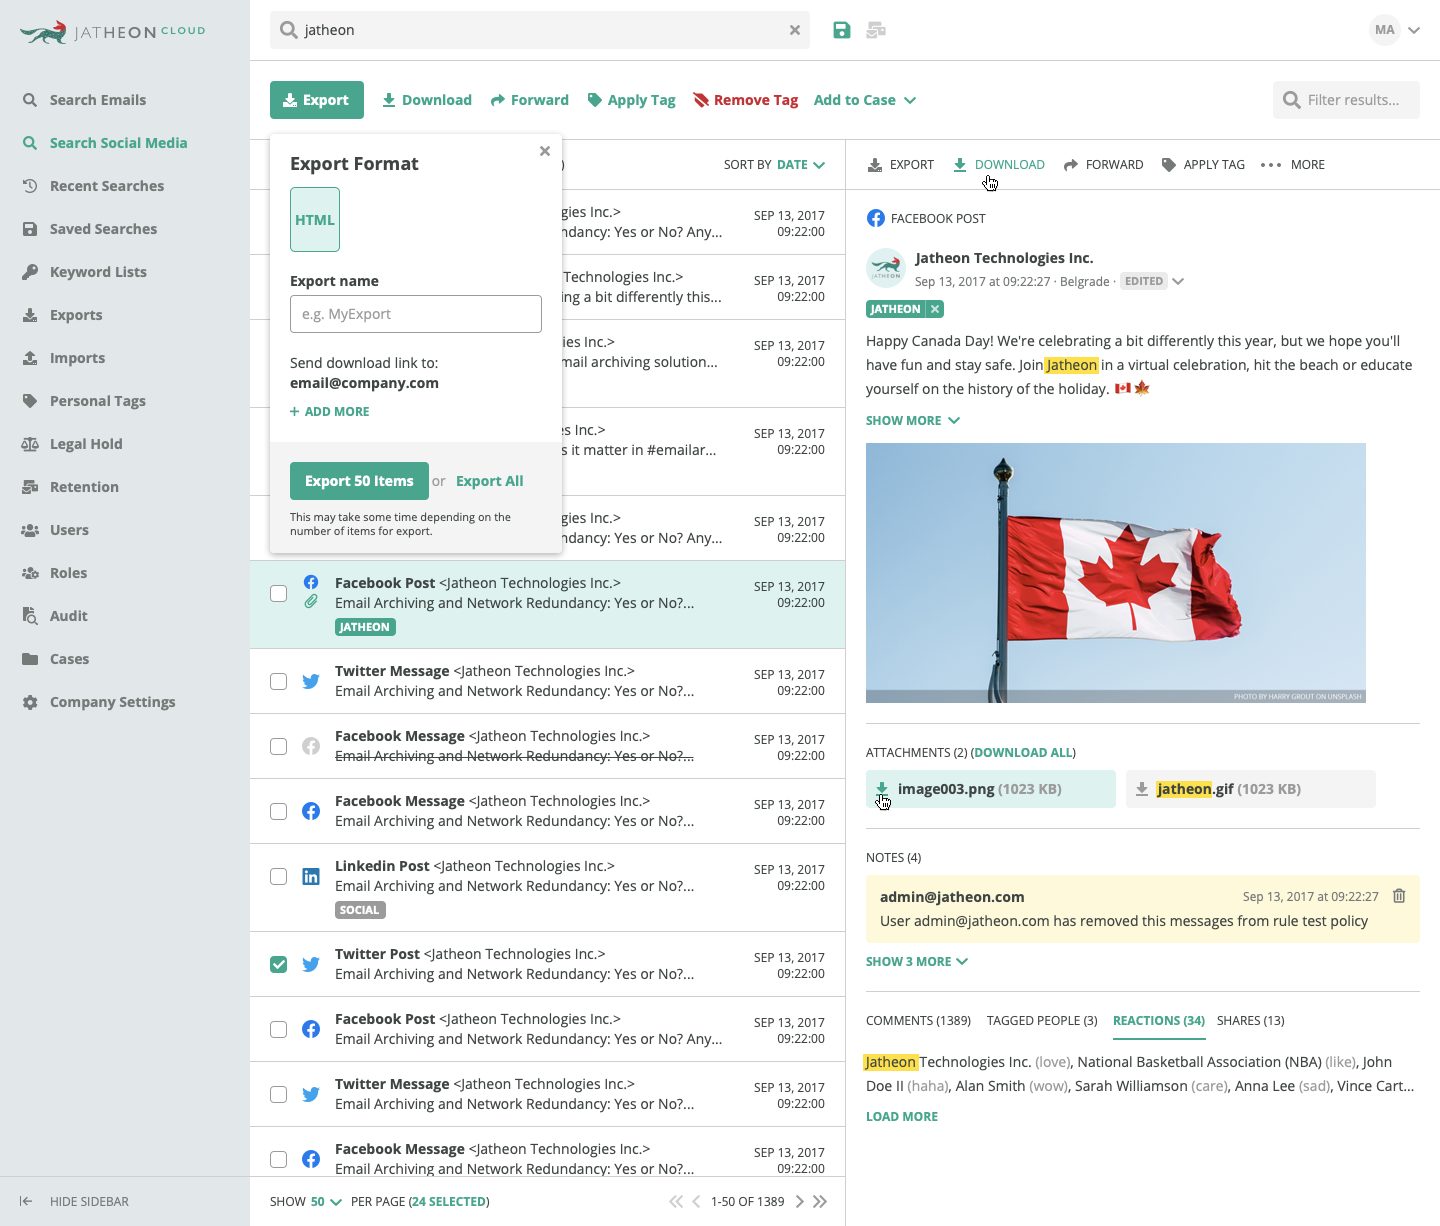Expand the post with Show More
Viewport: 1440px width, 1226px height.
click(x=913, y=421)
